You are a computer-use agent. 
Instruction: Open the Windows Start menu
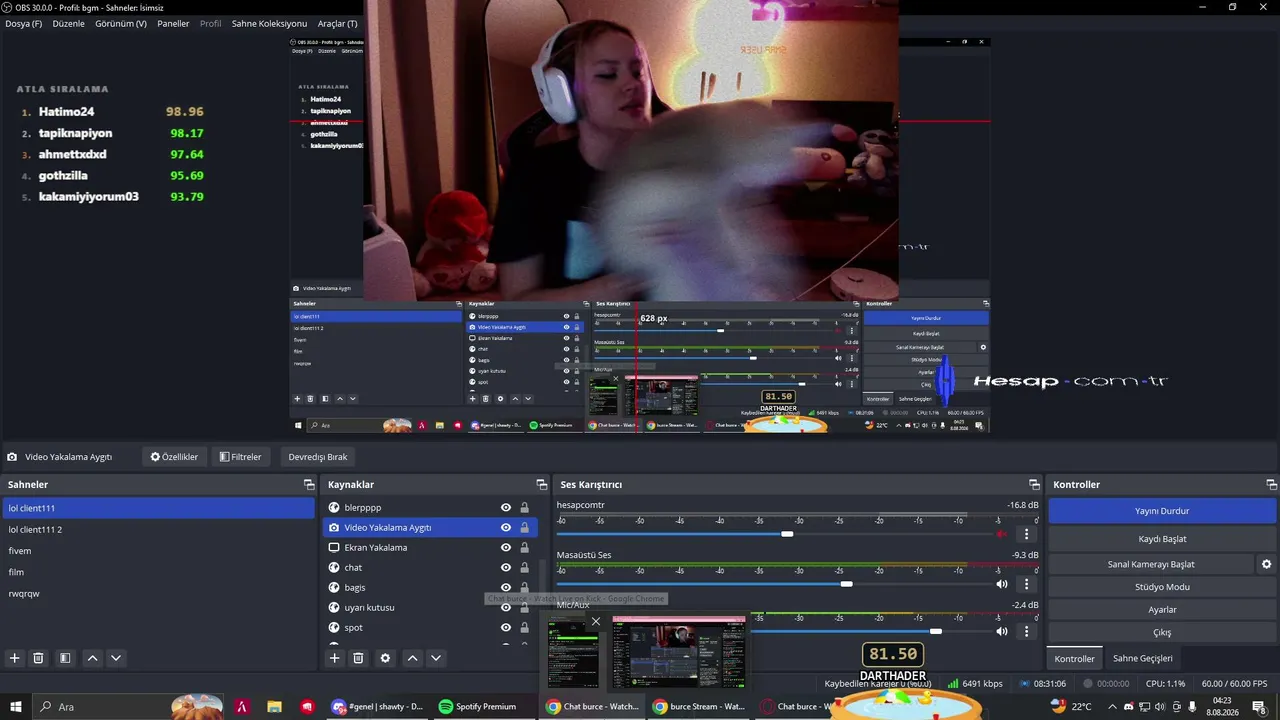tap(16, 707)
